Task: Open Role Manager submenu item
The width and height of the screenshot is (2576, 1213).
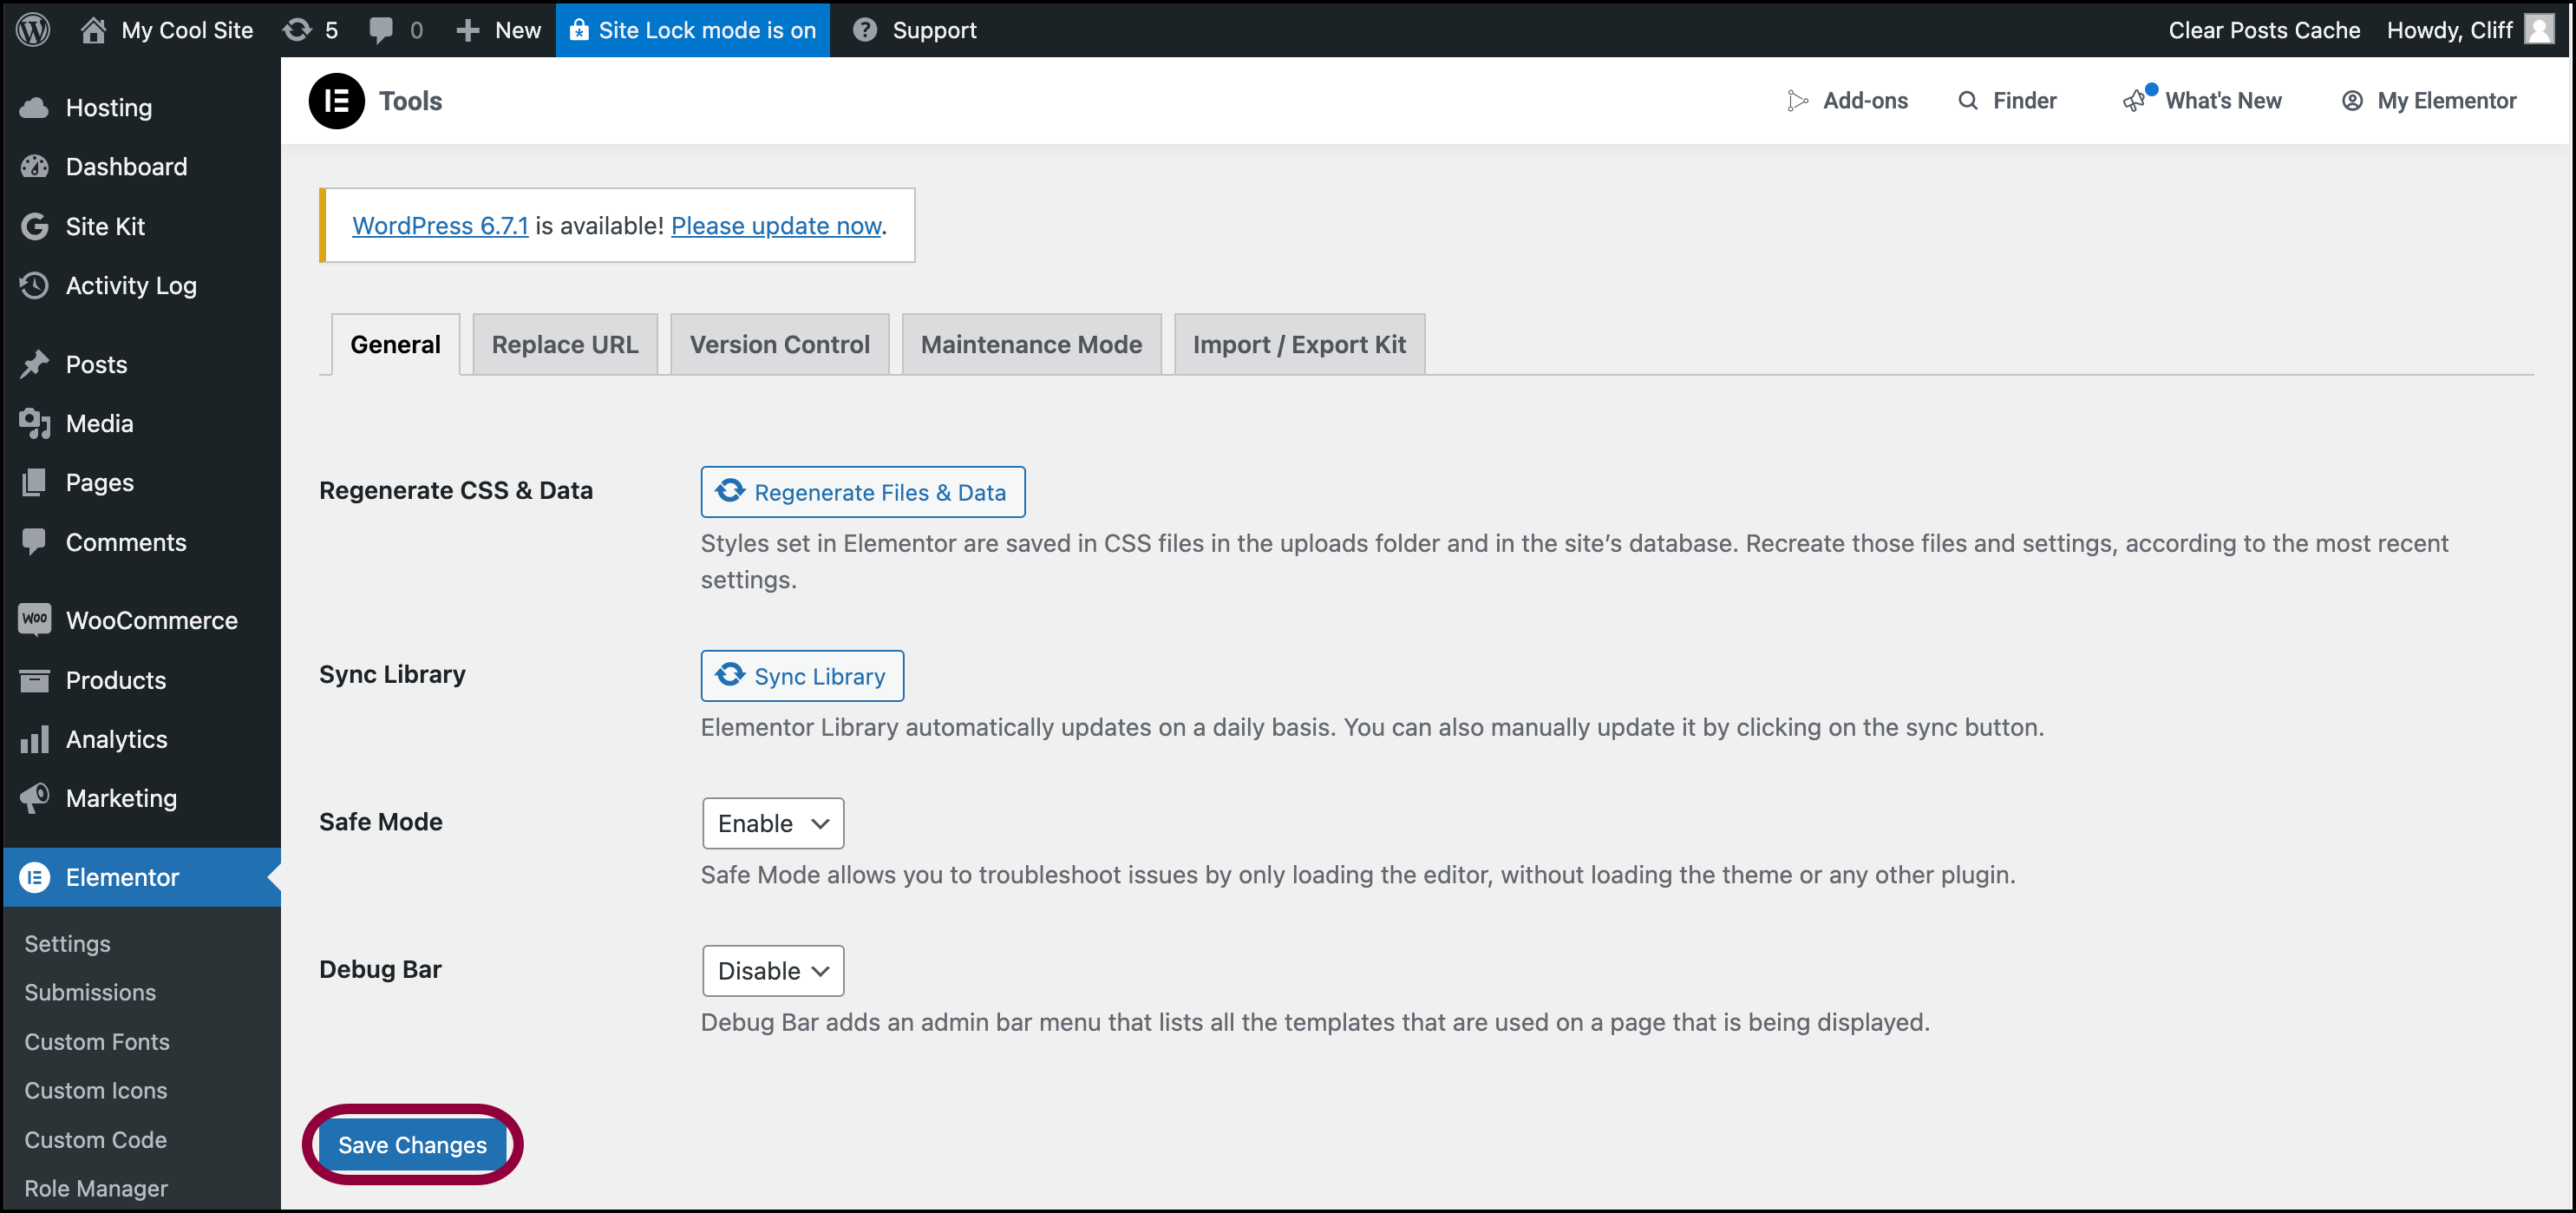Action: point(96,1189)
